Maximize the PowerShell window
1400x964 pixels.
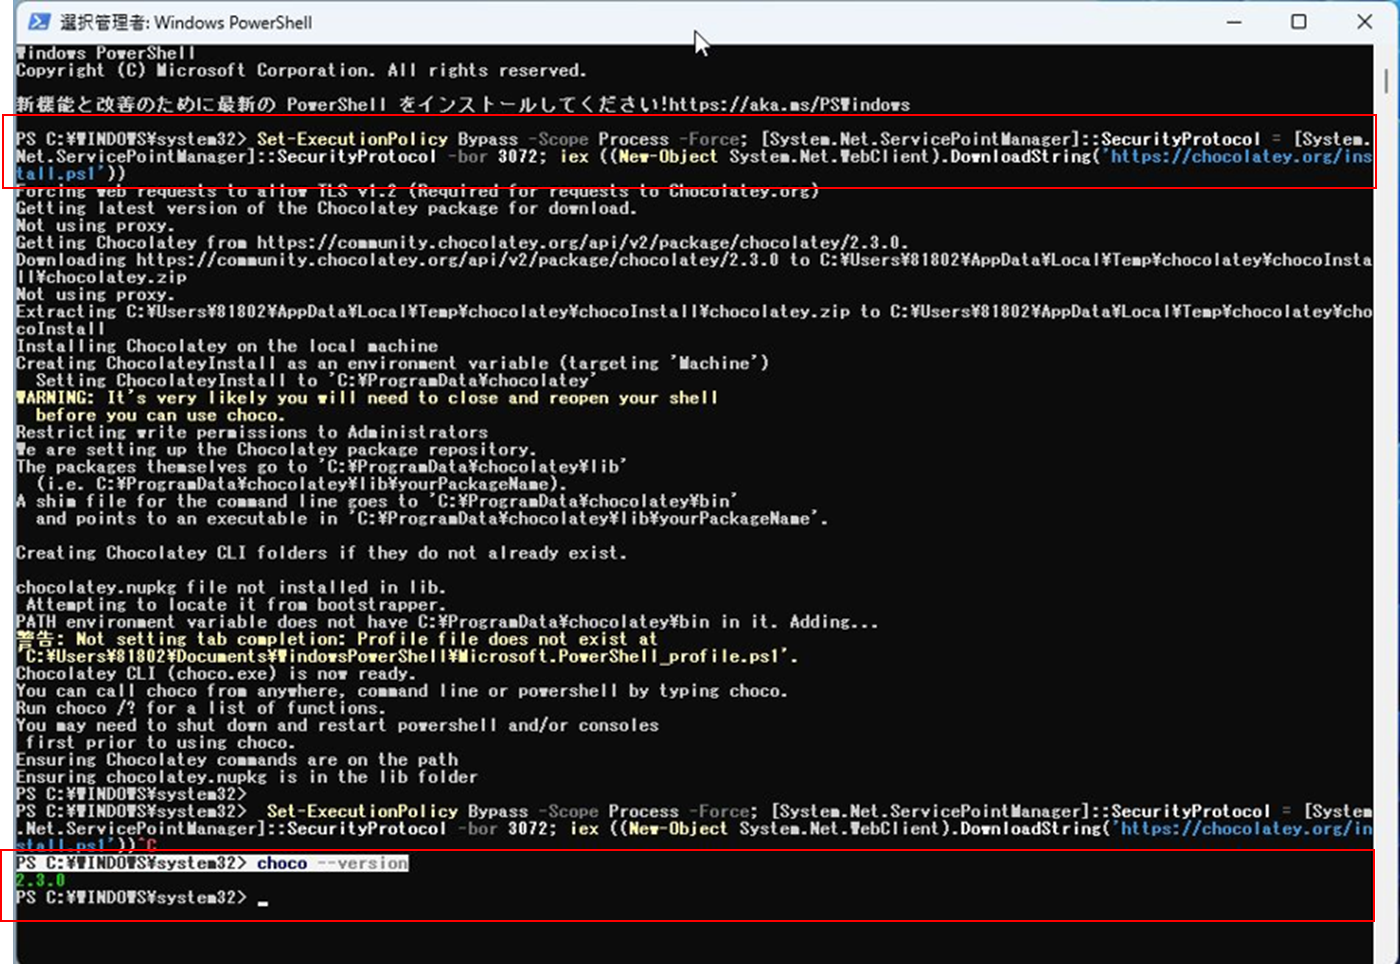(1299, 20)
